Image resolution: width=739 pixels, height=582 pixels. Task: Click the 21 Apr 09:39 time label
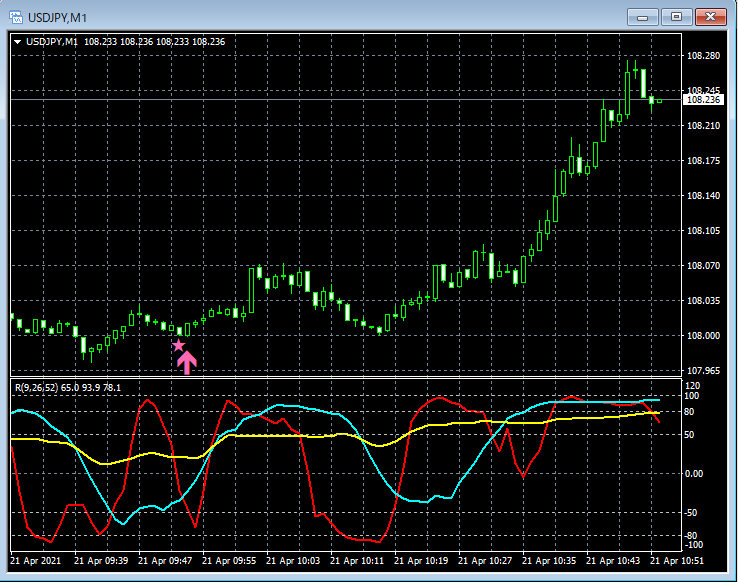click(x=101, y=561)
